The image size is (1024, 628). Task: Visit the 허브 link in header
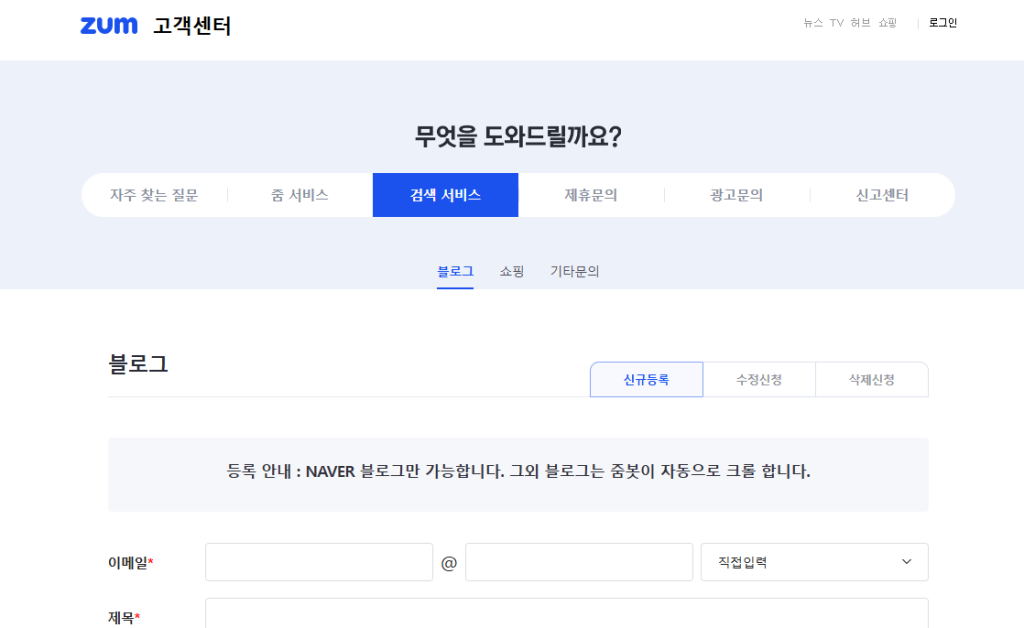[x=860, y=23]
